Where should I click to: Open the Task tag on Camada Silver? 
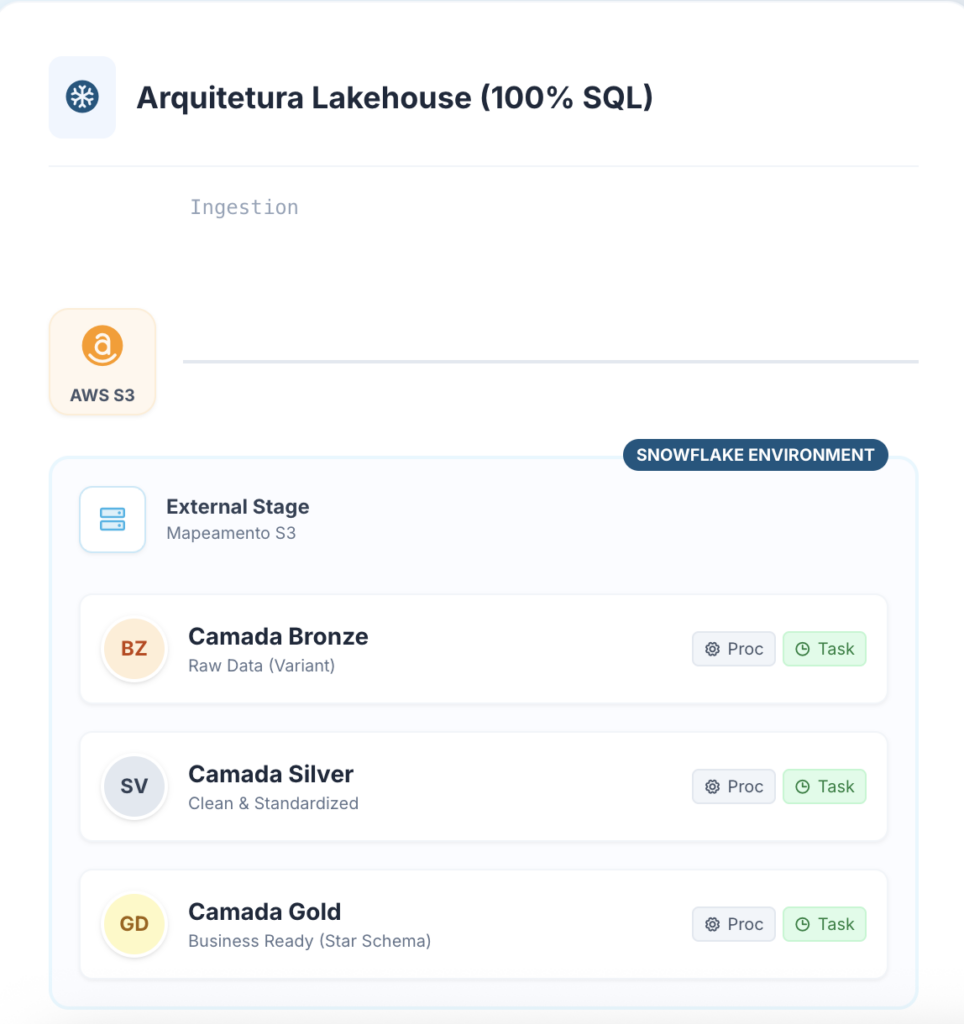point(824,787)
